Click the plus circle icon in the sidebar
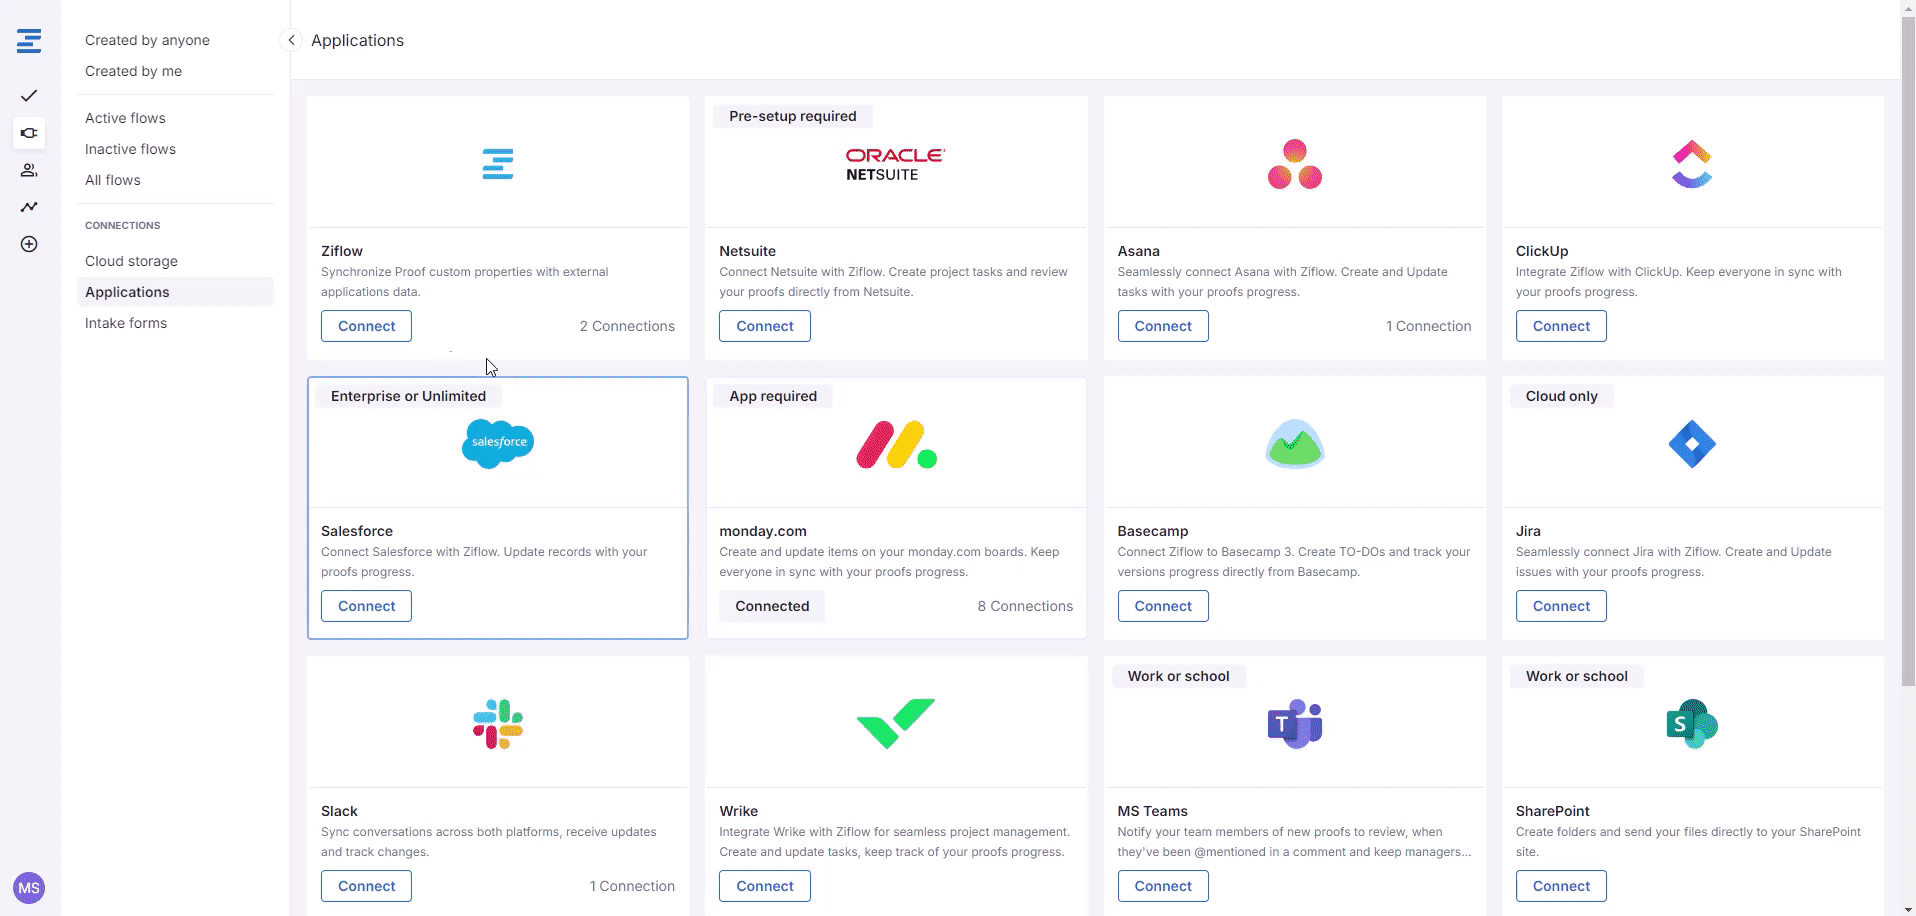The height and width of the screenshot is (916, 1916). click(29, 244)
